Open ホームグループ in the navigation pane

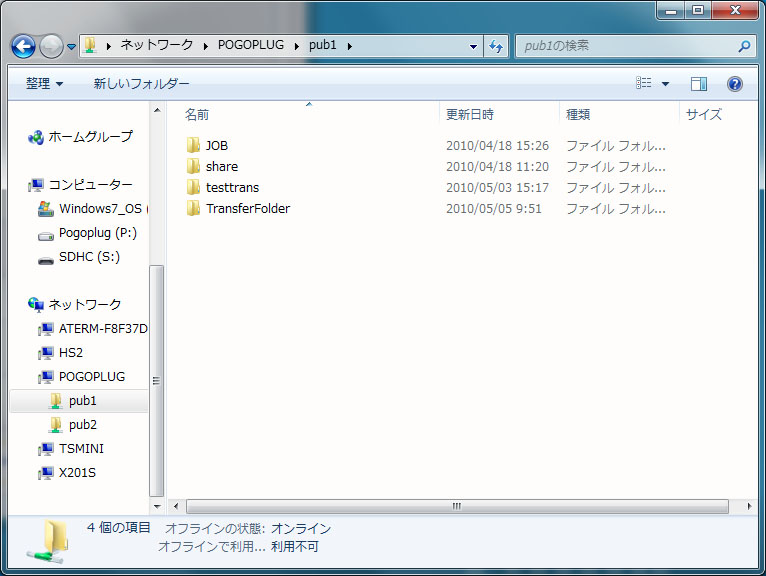pos(90,137)
